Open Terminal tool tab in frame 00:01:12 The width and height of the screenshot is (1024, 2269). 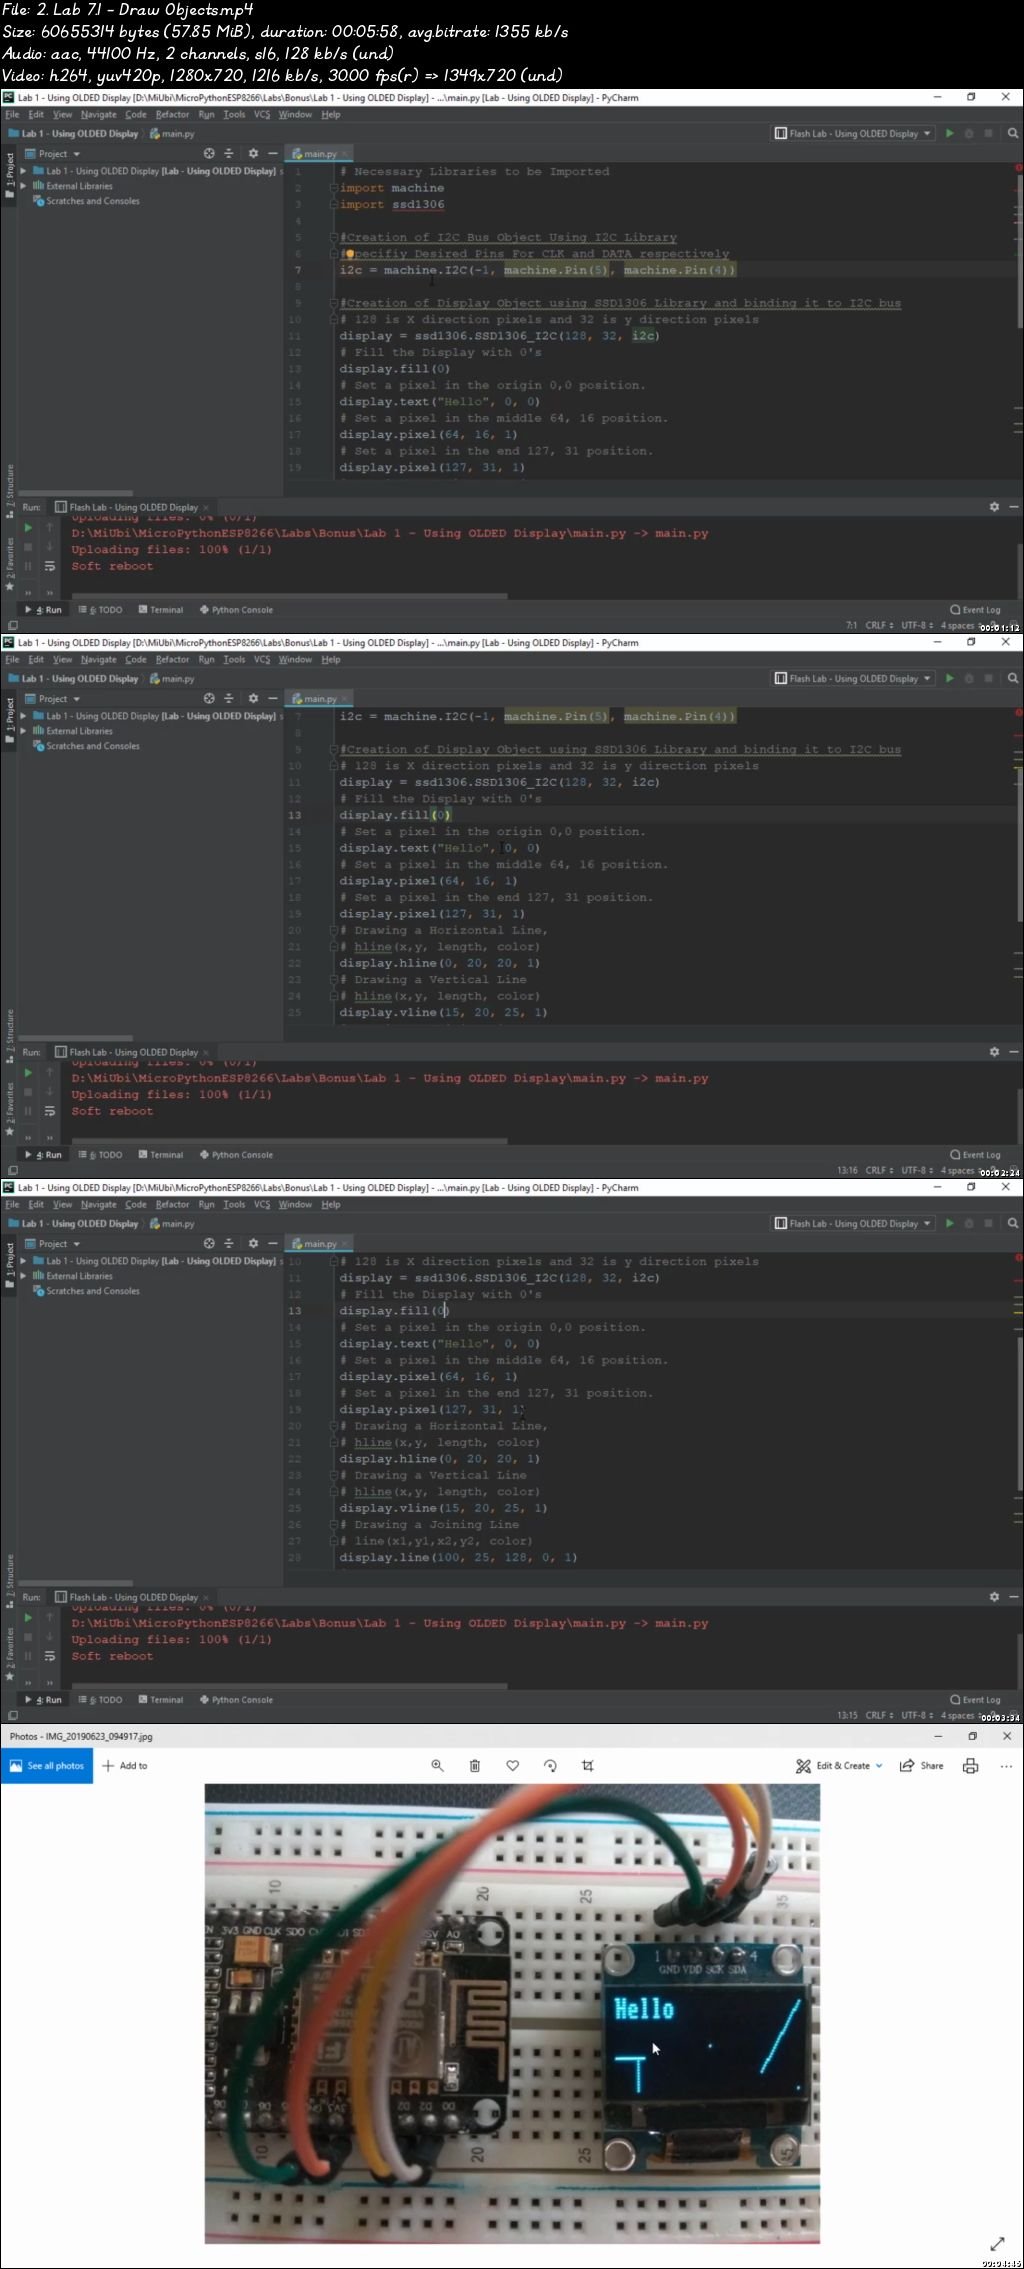tap(161, 609)
